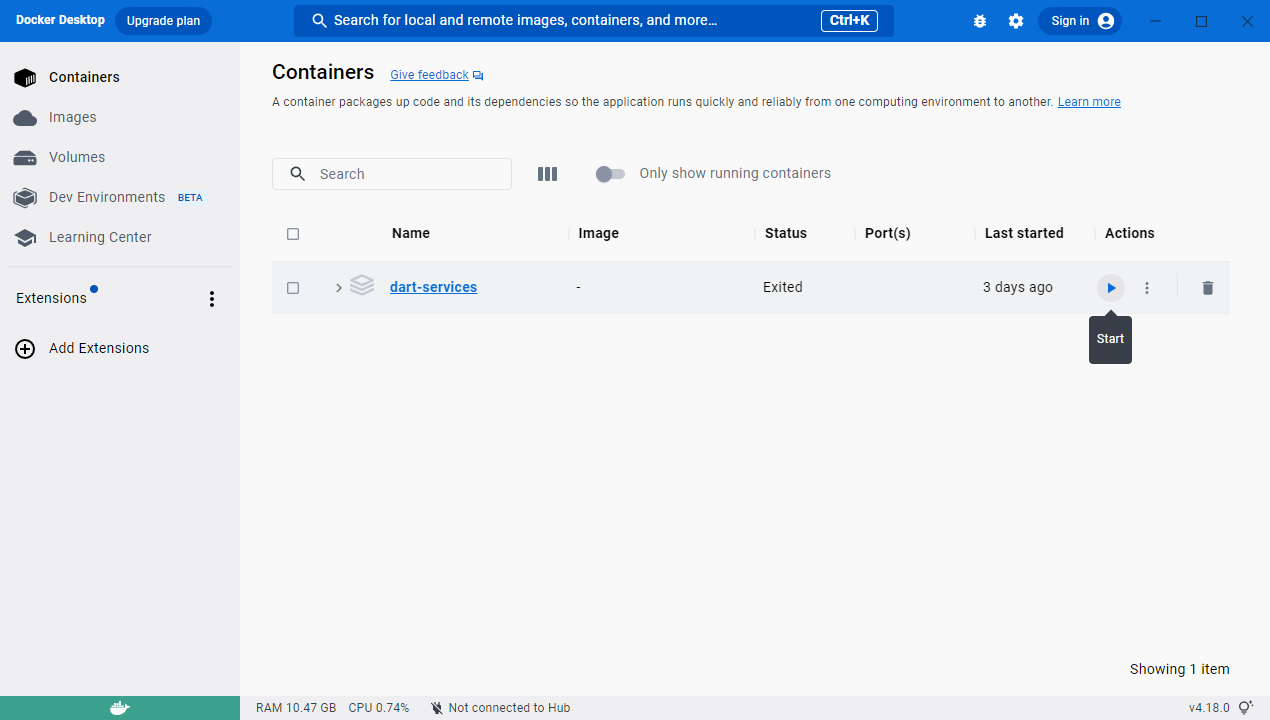Open the Give feedback link
1270x720 pixels.
coord(429,75)
